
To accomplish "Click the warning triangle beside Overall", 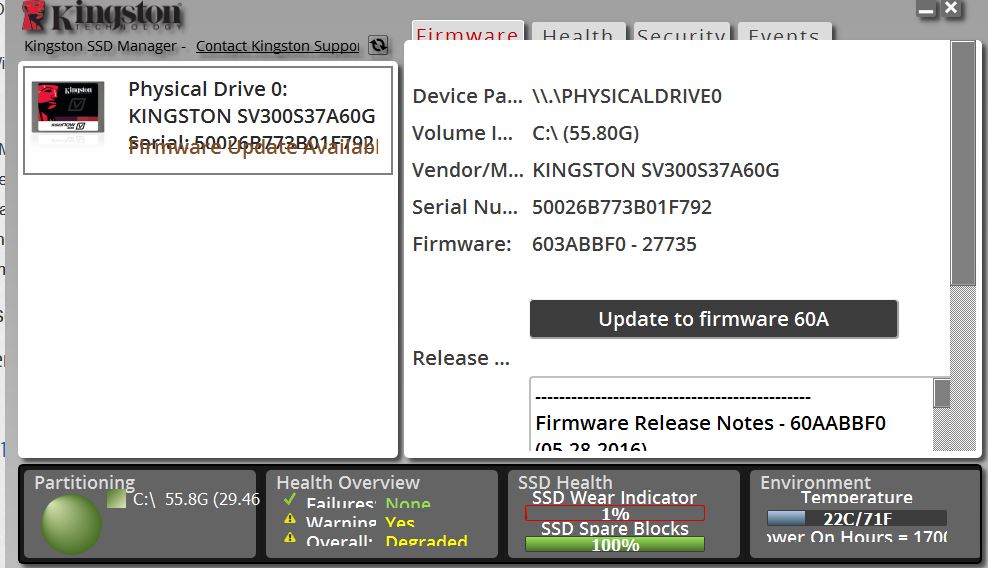I will tap(290, 538).
